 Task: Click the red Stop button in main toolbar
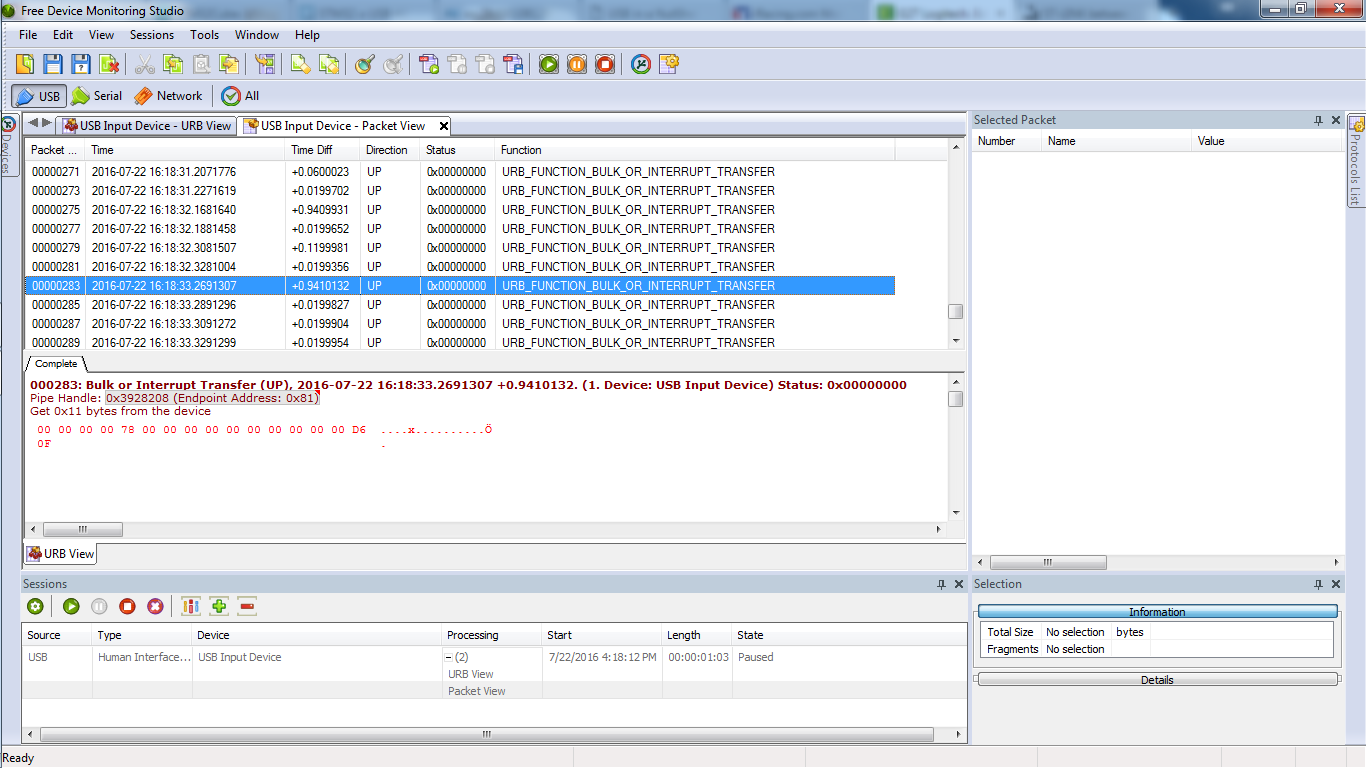(x=605, y=64)
